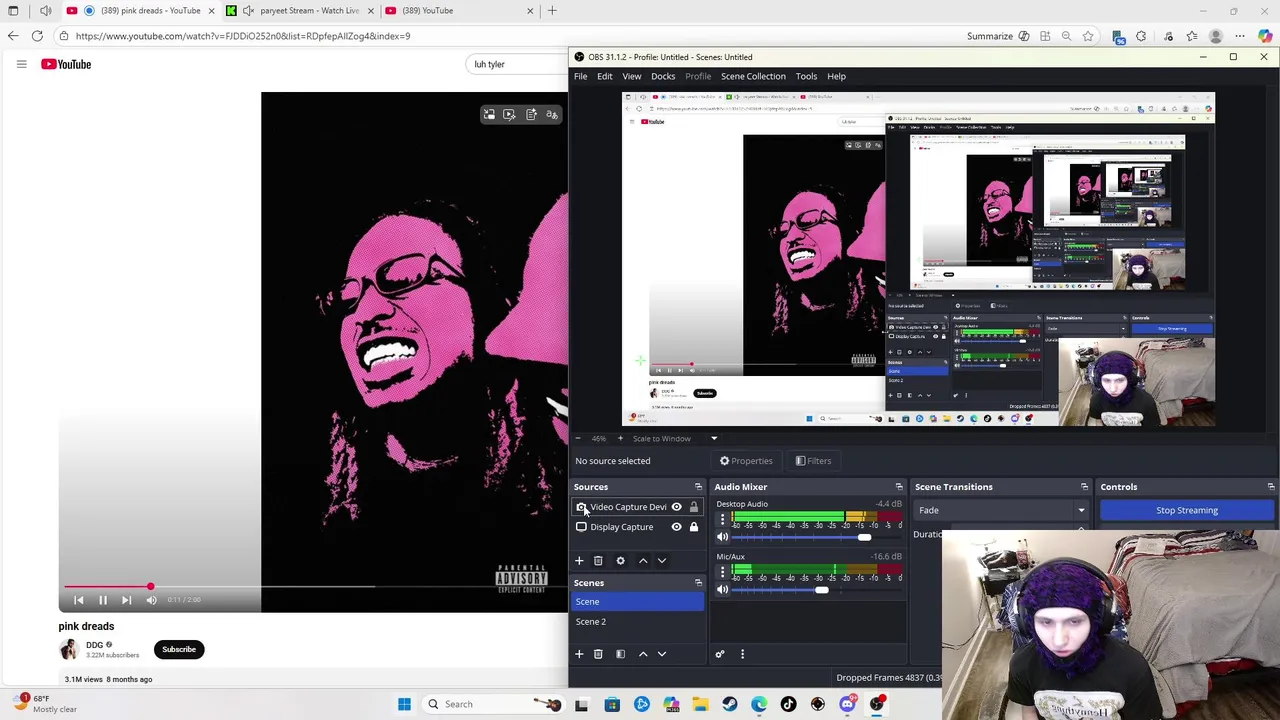The image size is (1280, 720).
Task: Toggle lock on Display Capture source
Action: [x=694, y=527]
